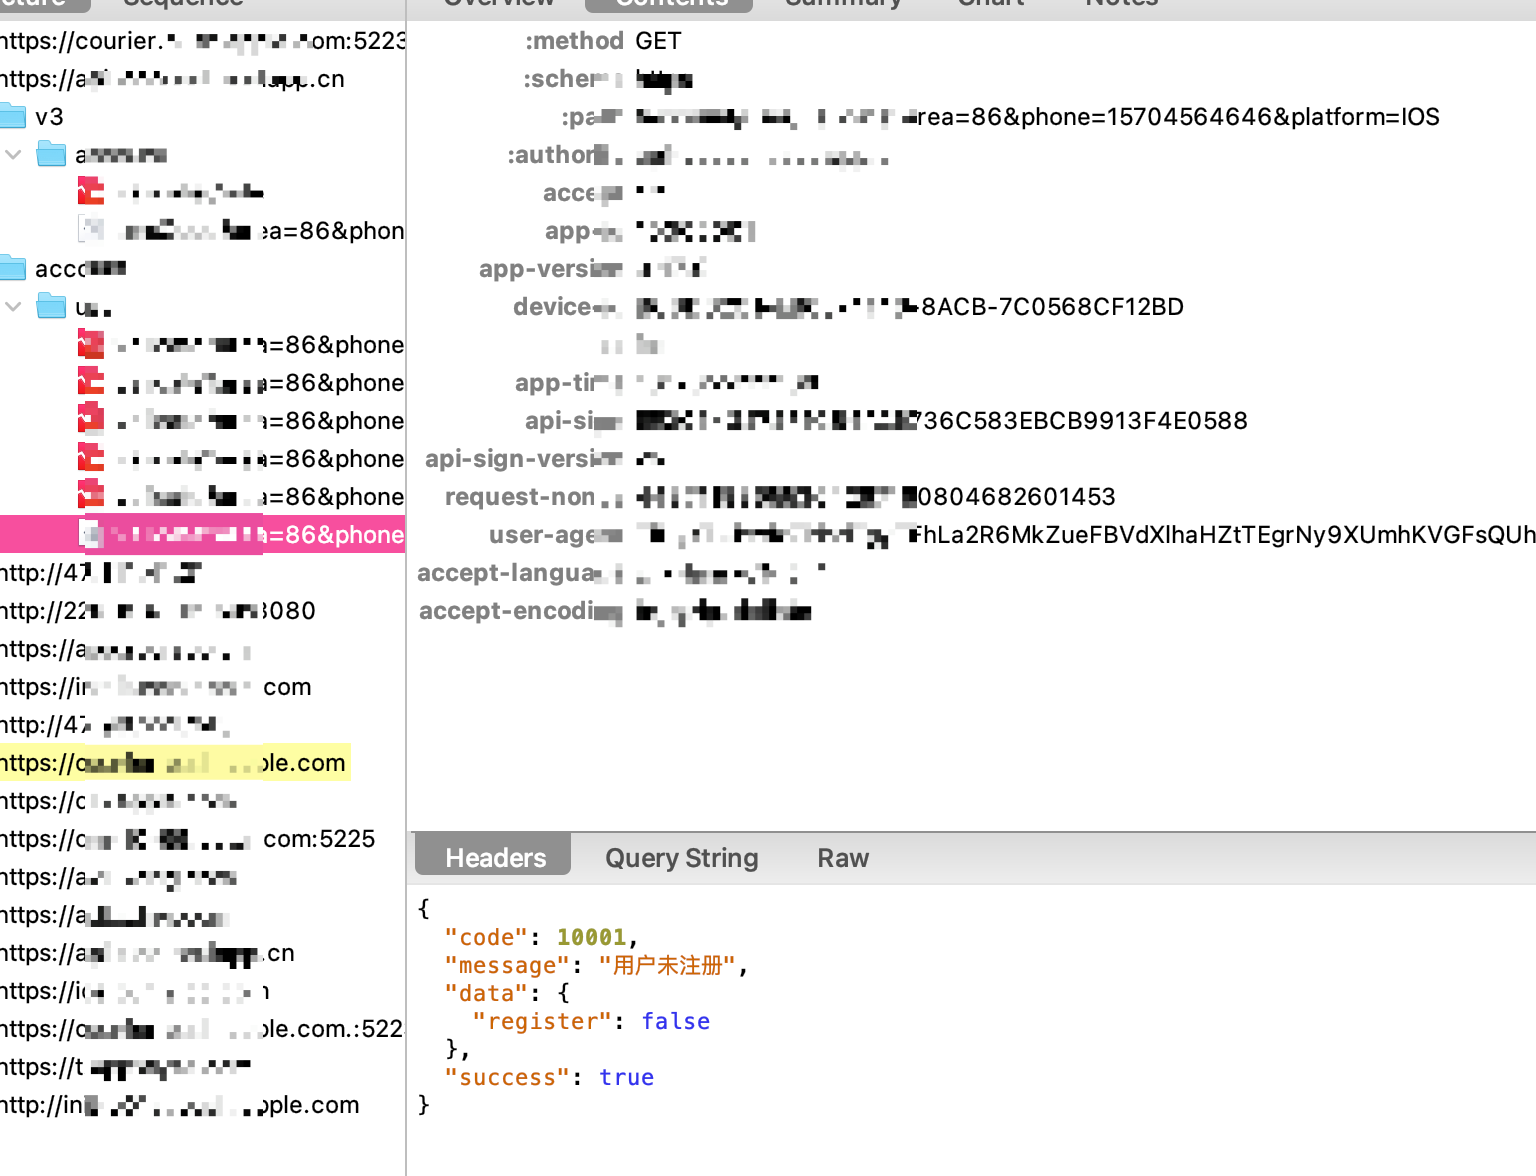Click red error icon of fifth '=86&phone' request
Image resolution: width=1536 pixels, height=1176 pixels.
[91, 496]
